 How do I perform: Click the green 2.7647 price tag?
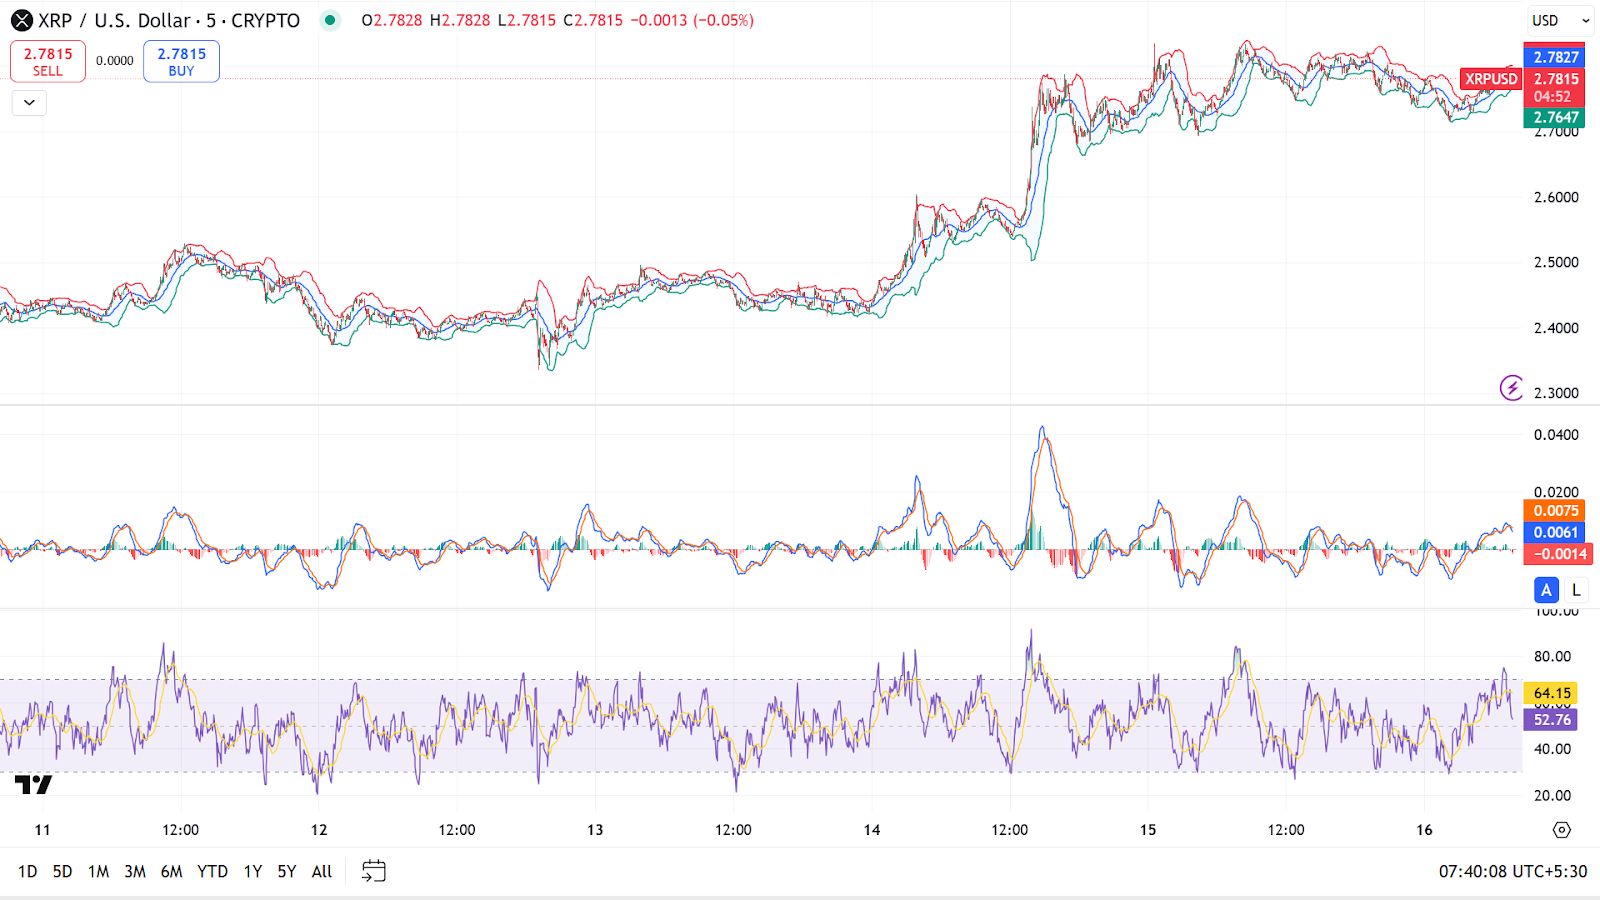(x=1555, y=117)
